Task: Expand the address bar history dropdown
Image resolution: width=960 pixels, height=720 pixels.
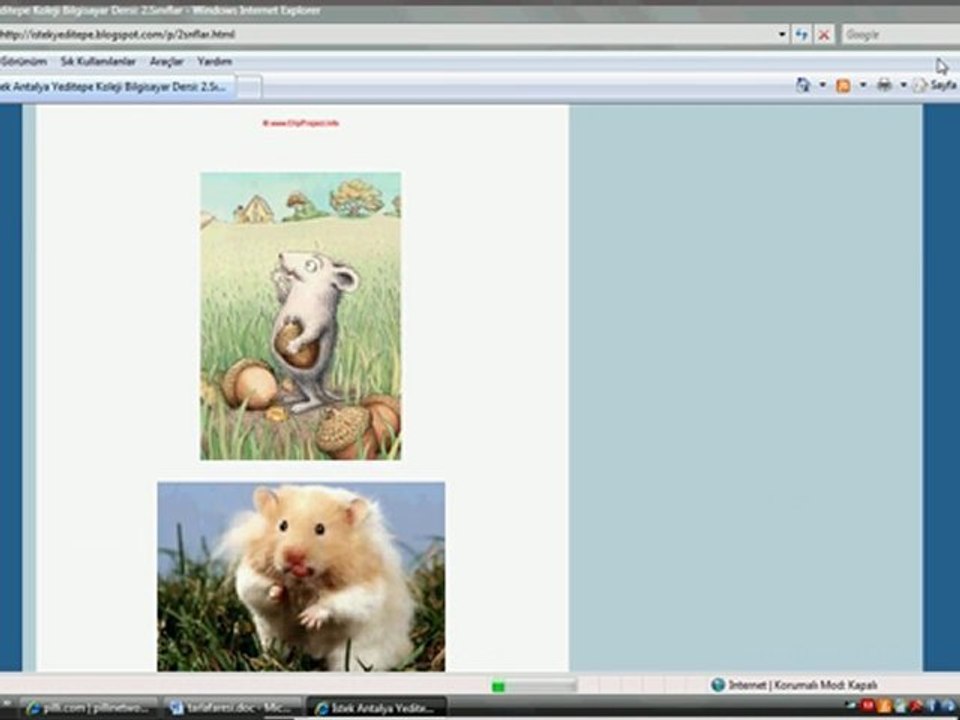Action: pyautogui.click(x=782, y=35)
